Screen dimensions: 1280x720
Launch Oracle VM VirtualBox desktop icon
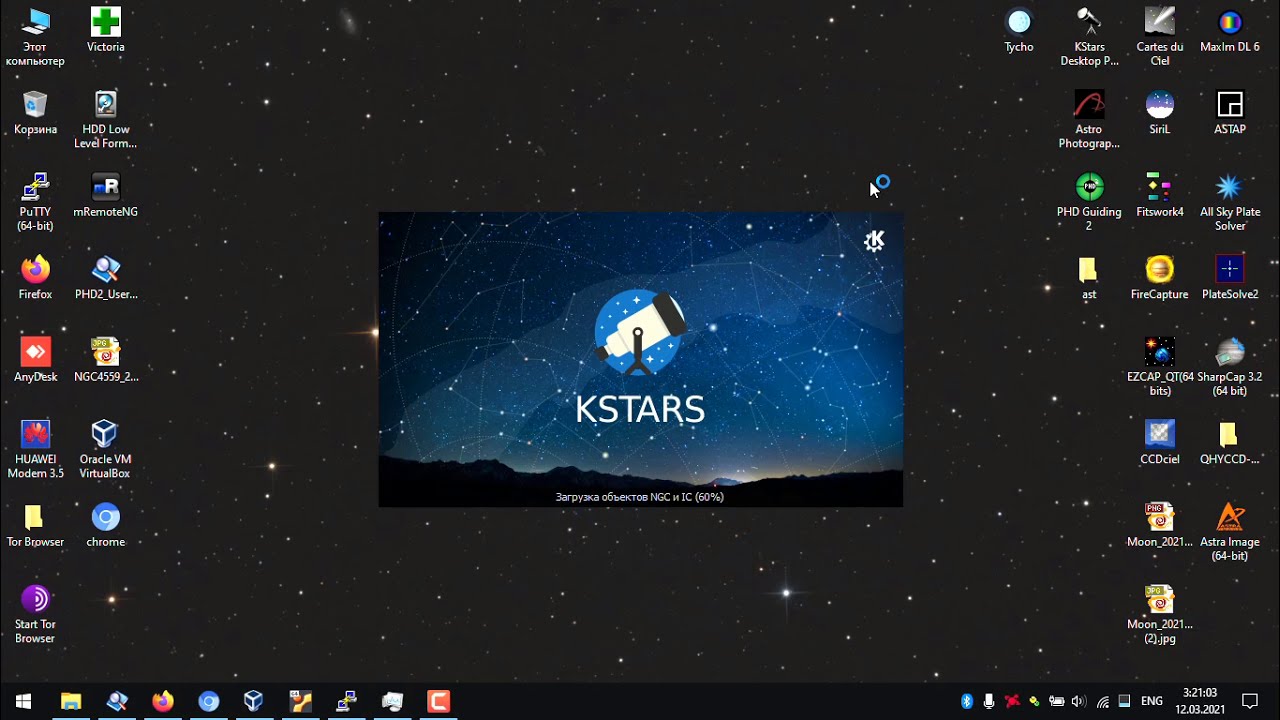pos(105,450)
